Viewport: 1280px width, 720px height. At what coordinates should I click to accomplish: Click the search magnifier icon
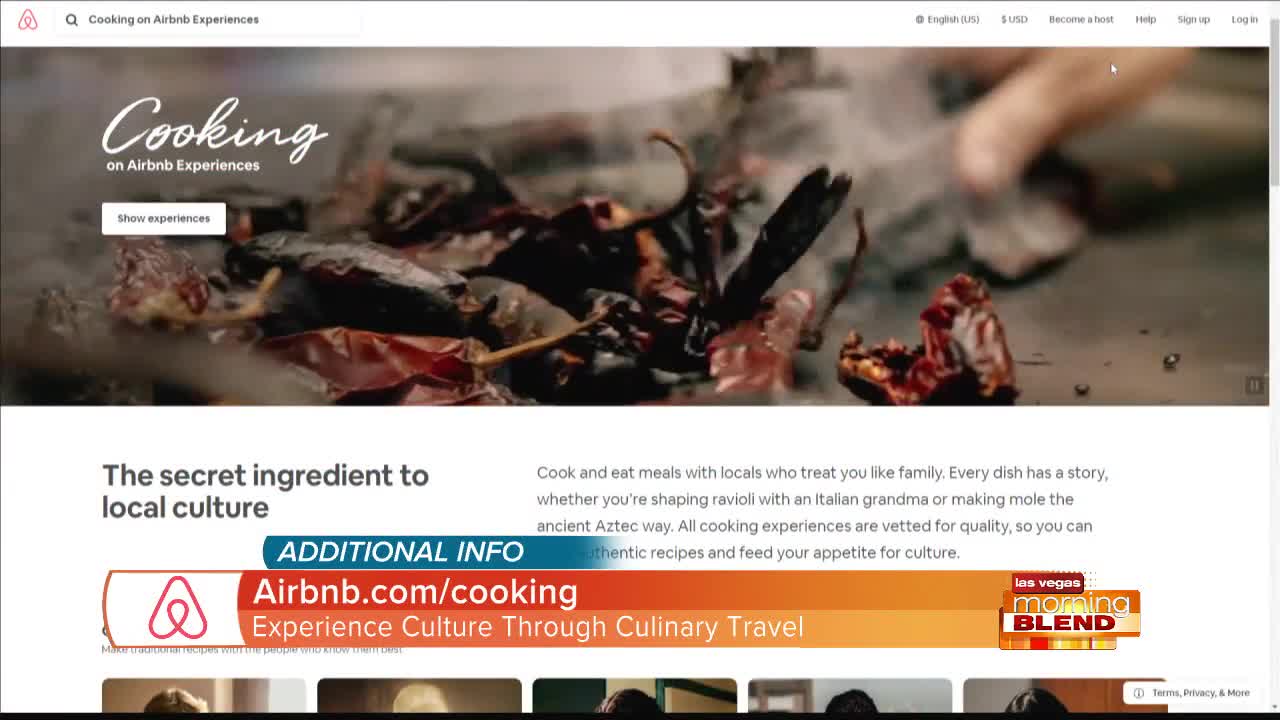[x=72, y=20]
